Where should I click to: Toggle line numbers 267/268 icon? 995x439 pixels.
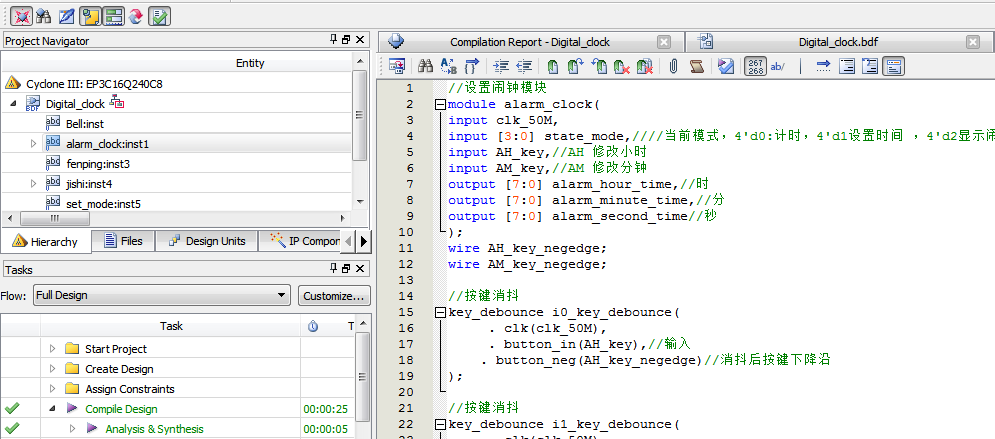755,66
